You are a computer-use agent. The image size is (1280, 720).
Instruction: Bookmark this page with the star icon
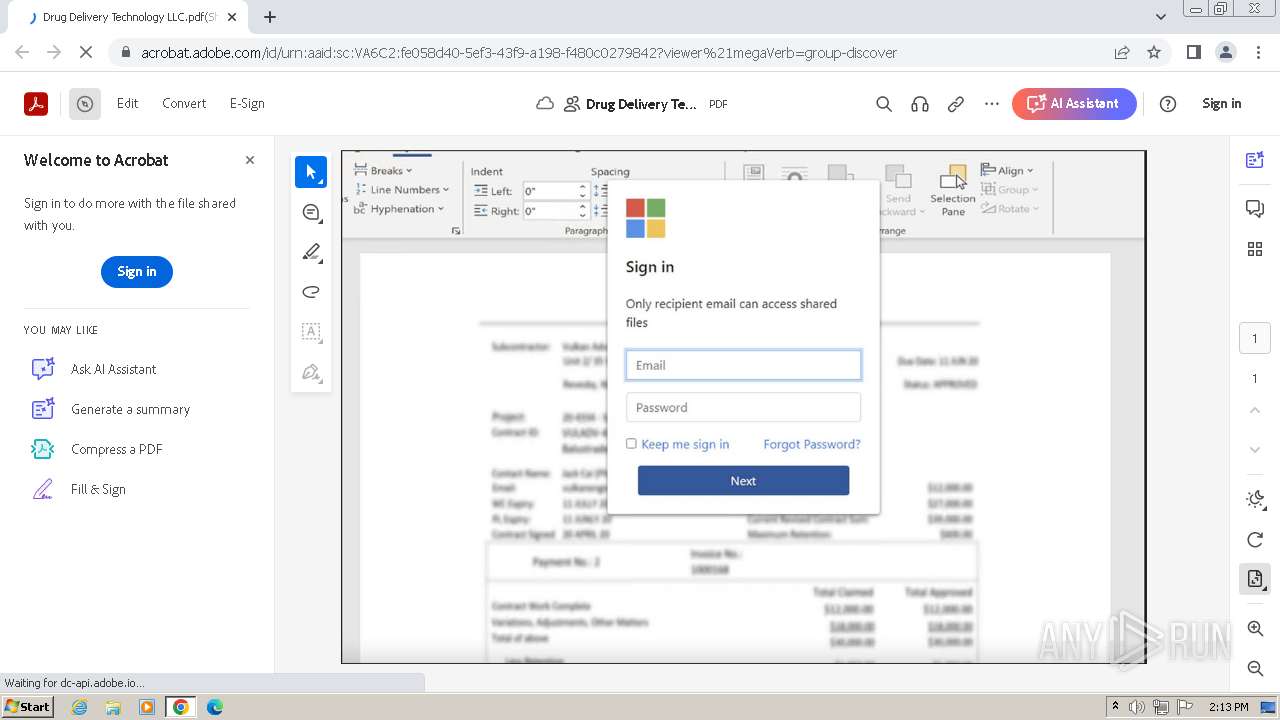(x=1154, y=53)
